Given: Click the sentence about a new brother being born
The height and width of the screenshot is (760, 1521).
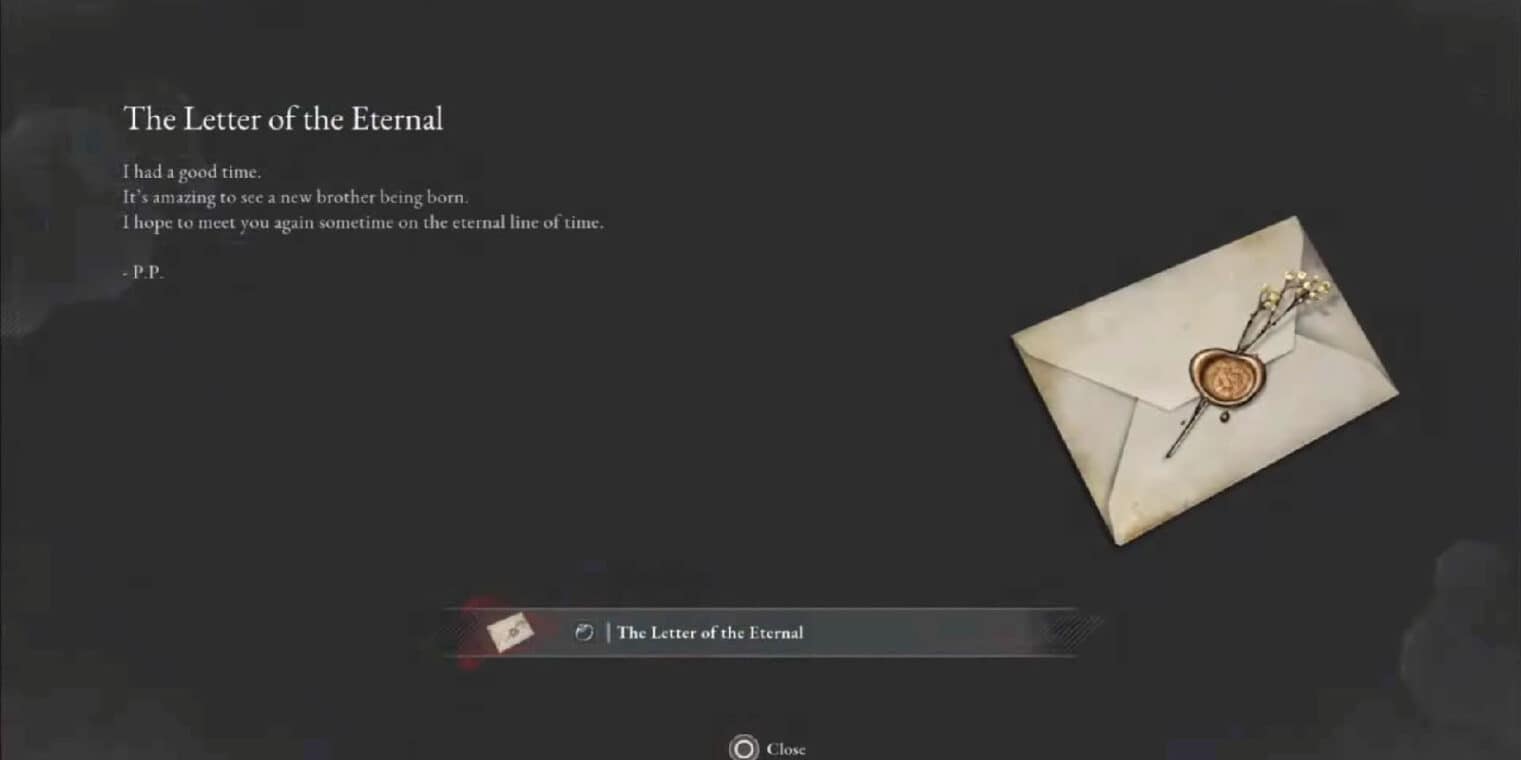Looking at the screenshot, I should (295, 198).
